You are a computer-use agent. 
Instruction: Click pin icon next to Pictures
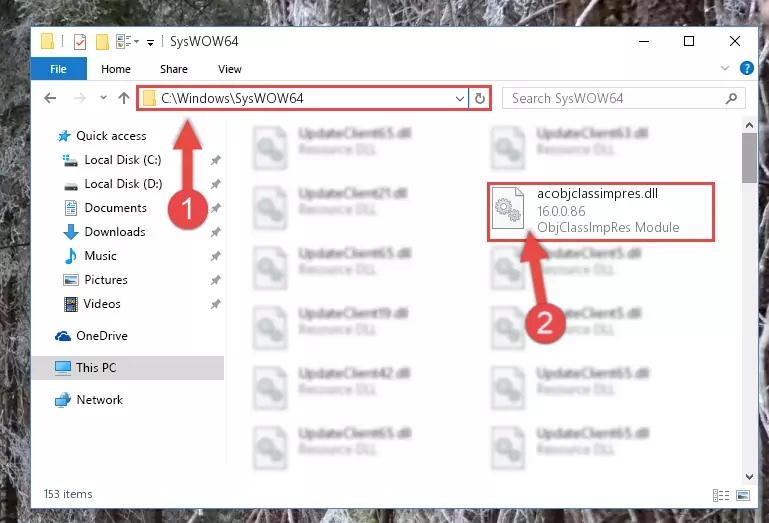[215, 280]
